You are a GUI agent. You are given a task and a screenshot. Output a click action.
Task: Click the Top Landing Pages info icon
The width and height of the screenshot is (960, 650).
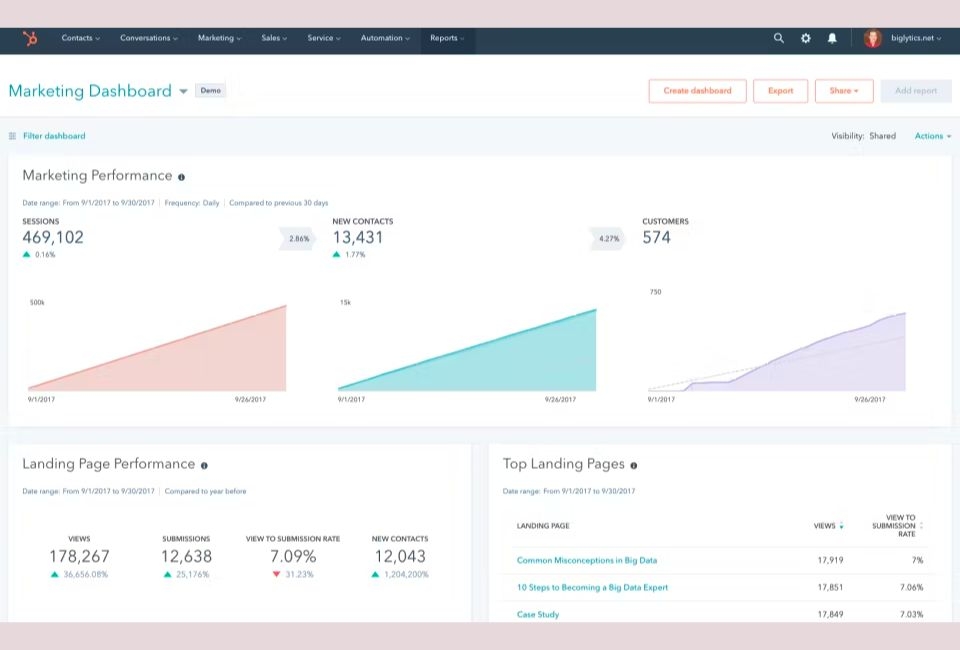634,465
